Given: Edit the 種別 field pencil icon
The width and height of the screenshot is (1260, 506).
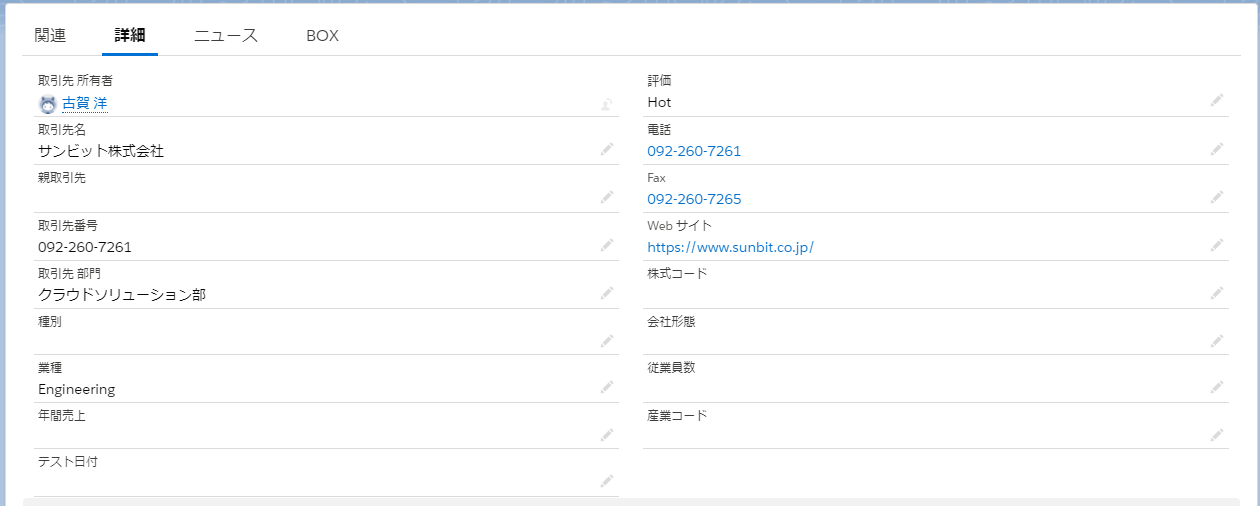Looking at the screenshot, I should click(606, 341).
